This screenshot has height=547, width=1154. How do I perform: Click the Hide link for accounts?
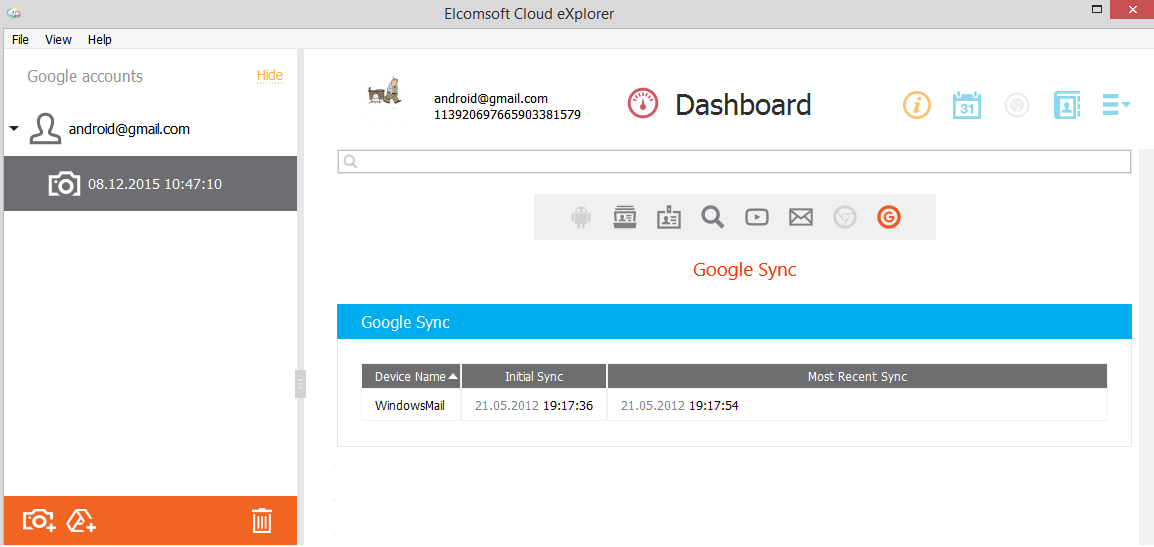pyautogui.click(x=269, y=75)
